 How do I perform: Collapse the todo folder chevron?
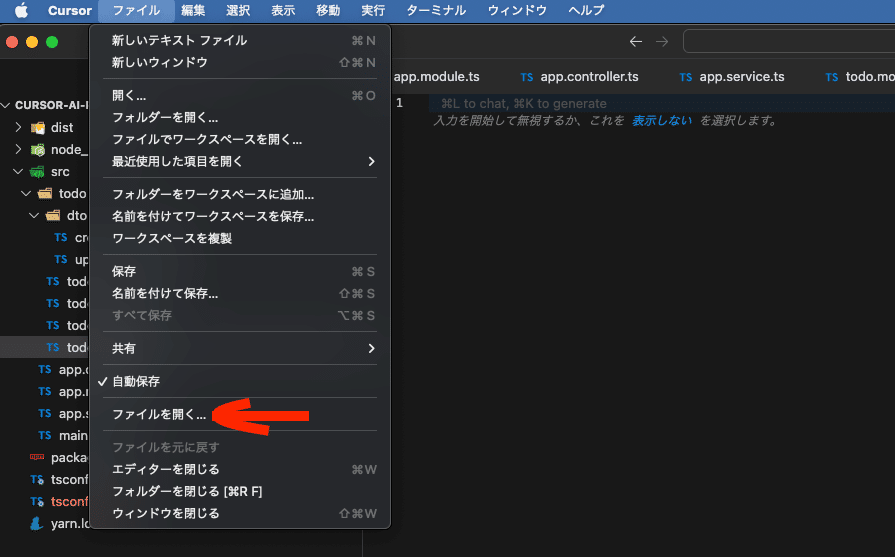point(26,193)
